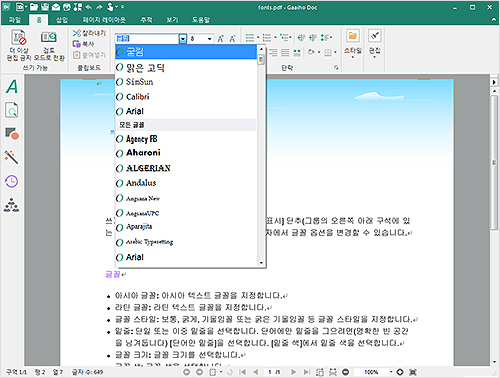Select the shapes icon in left sidebar
This screenshot has width=500, height=378.
12,133
